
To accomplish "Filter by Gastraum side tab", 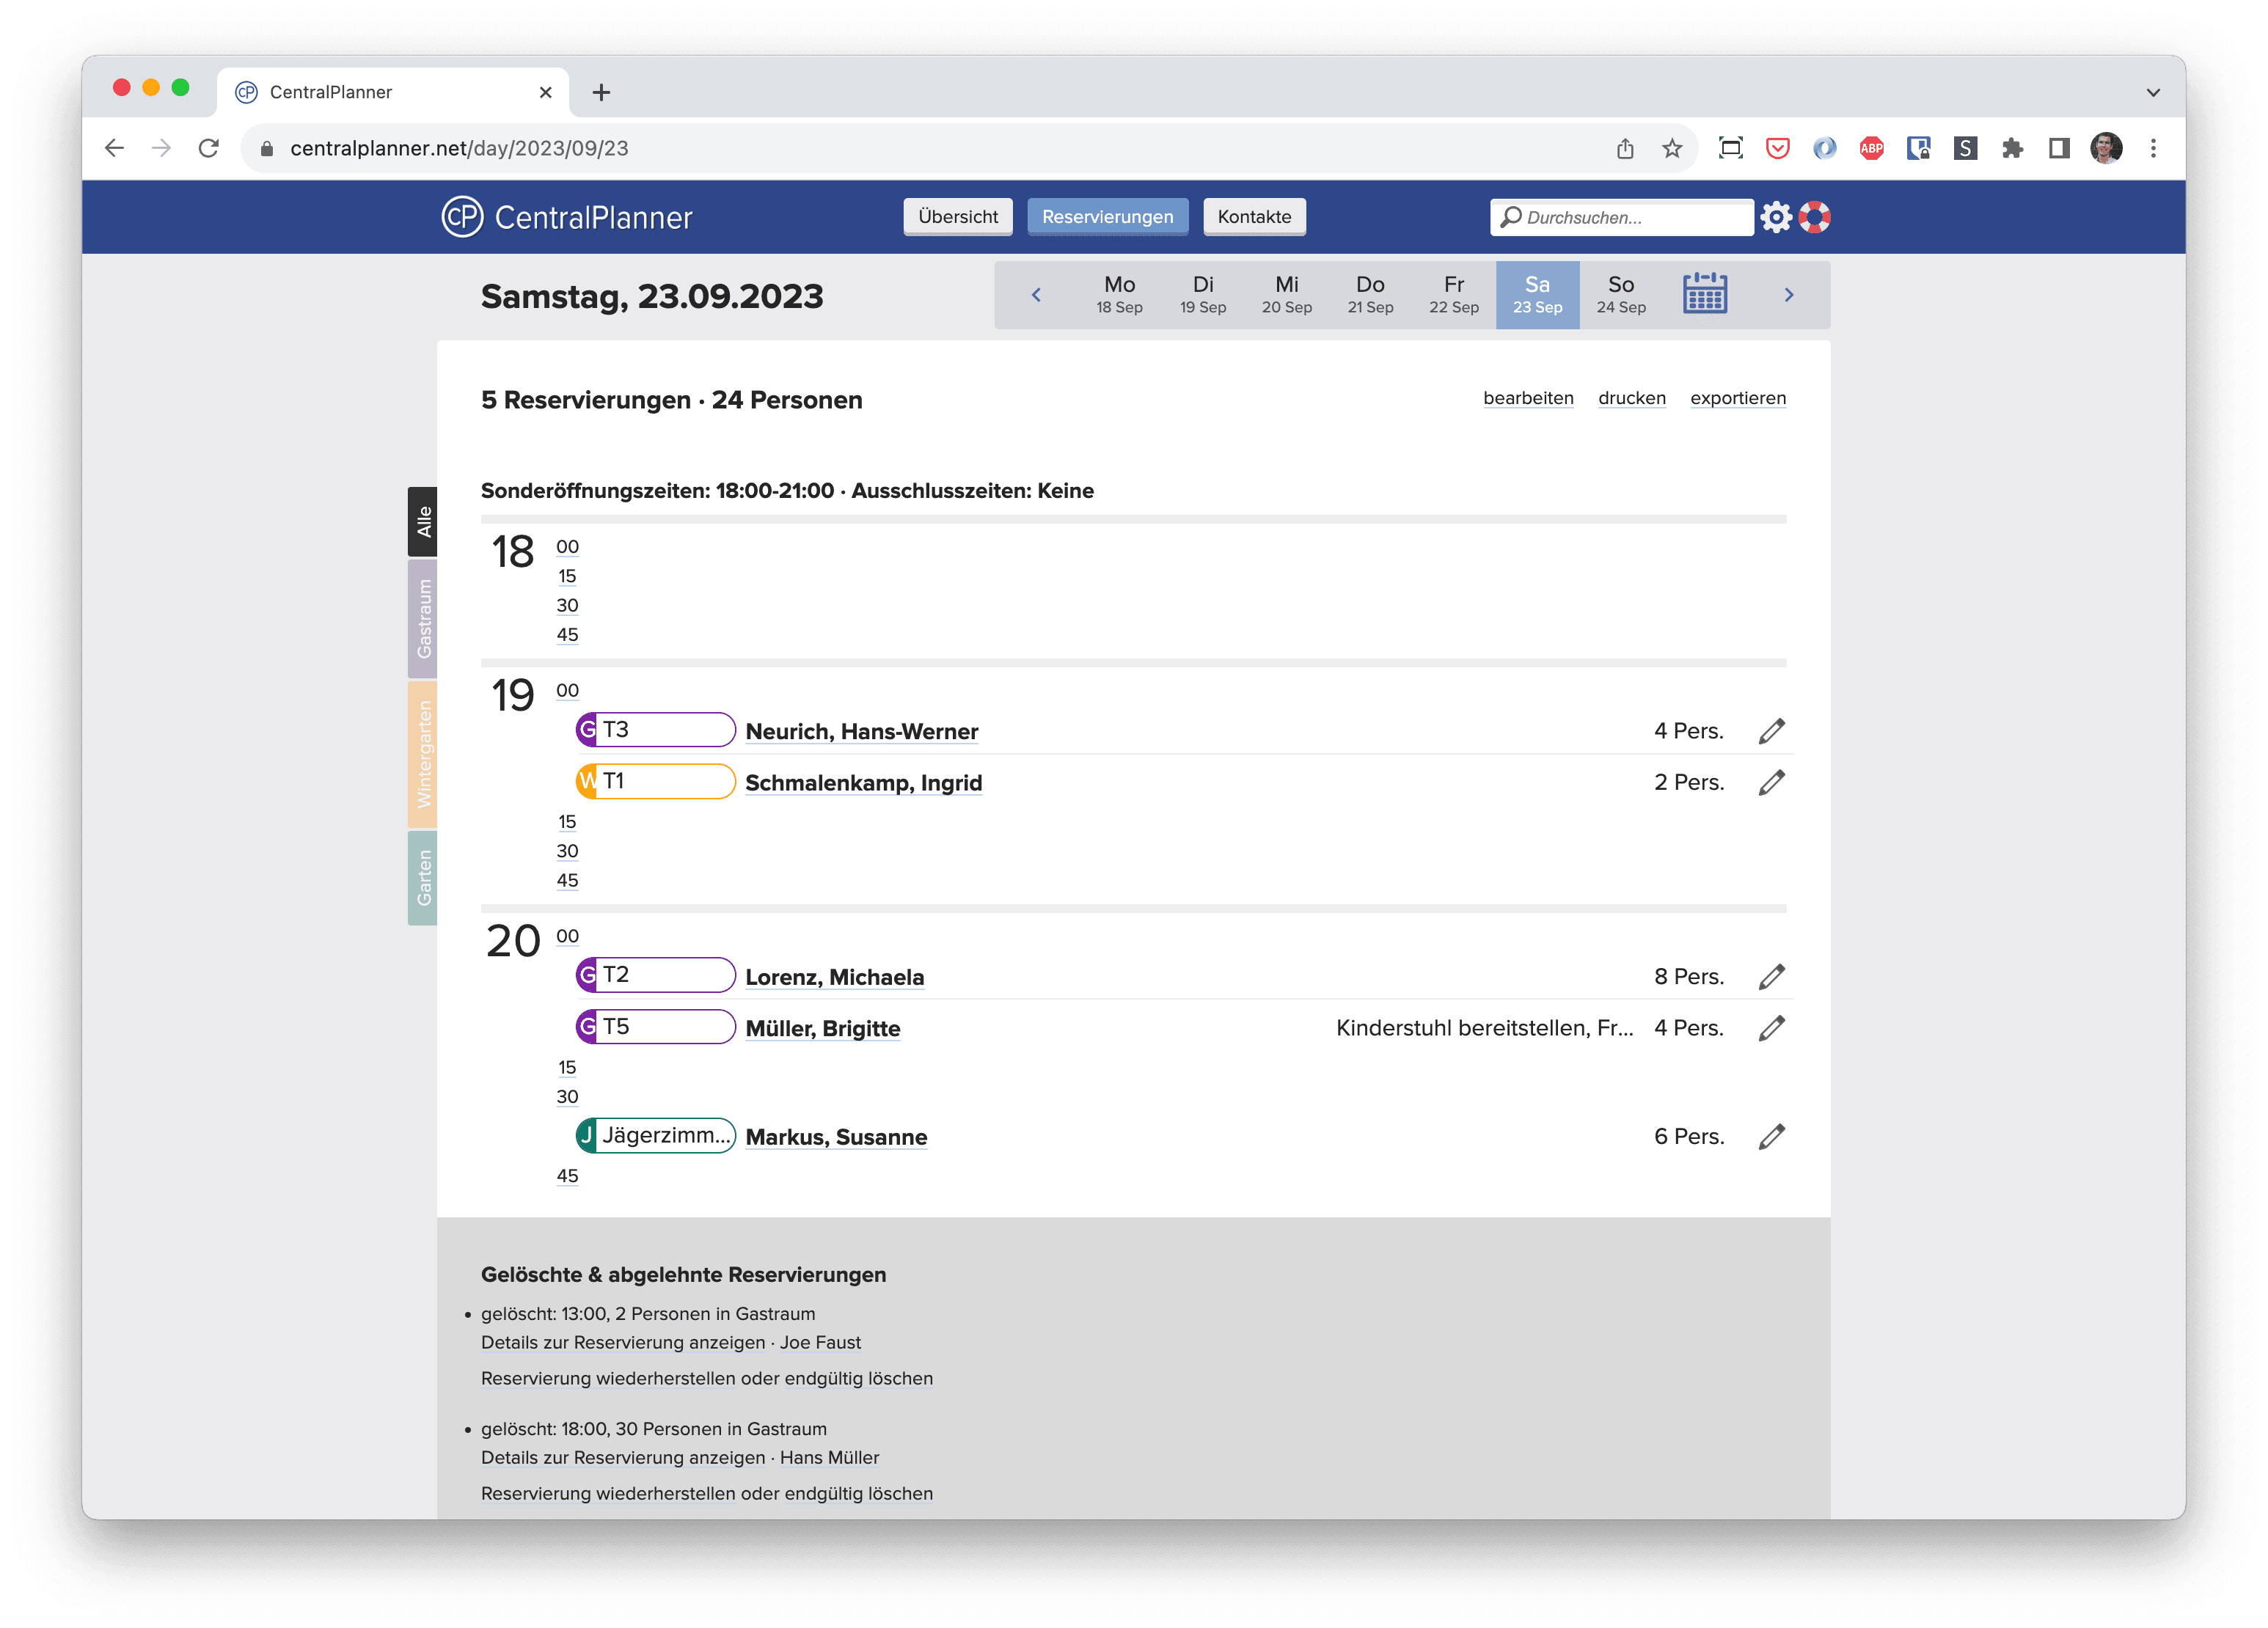I will (x=422, y=618).
